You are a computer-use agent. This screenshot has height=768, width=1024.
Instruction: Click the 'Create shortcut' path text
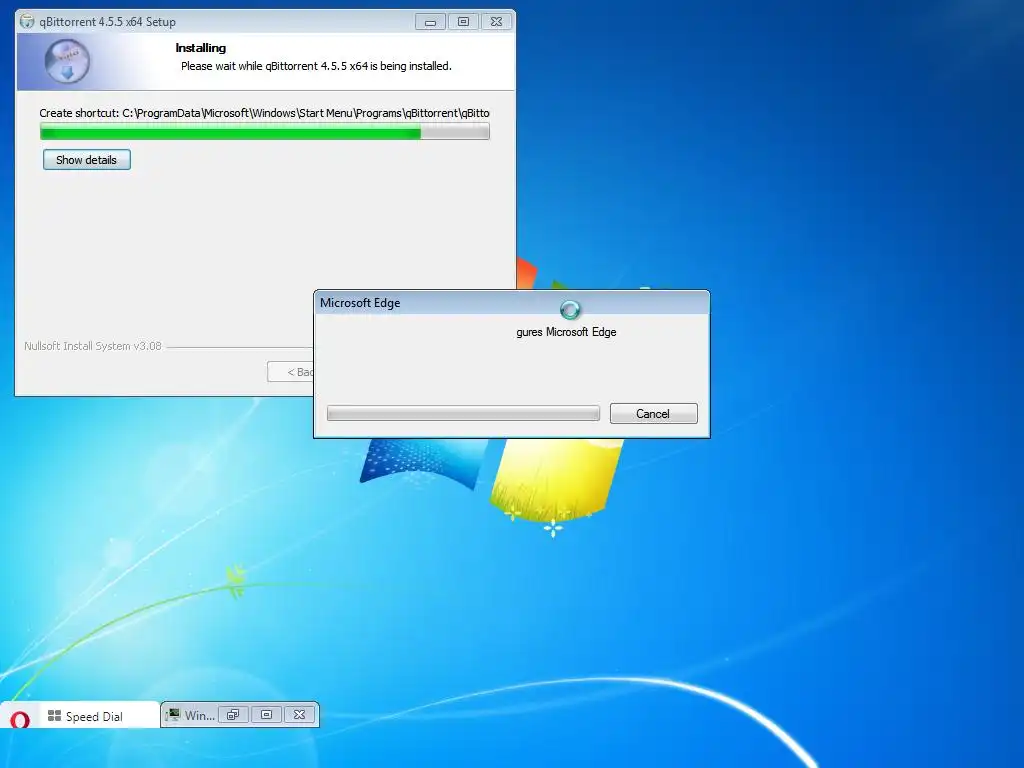264,113
